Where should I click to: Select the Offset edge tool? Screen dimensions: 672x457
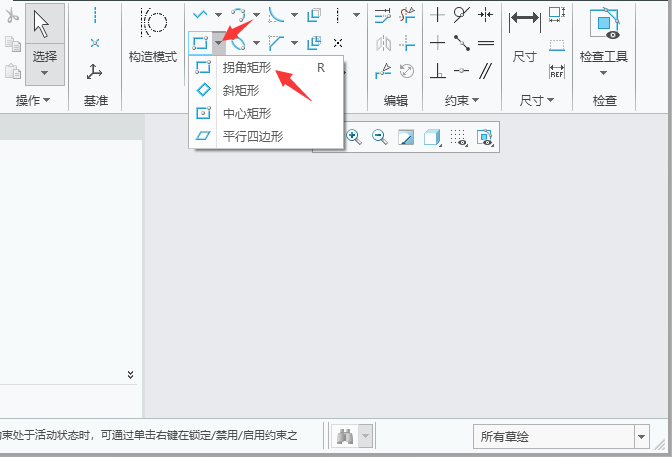pos(314,15)
